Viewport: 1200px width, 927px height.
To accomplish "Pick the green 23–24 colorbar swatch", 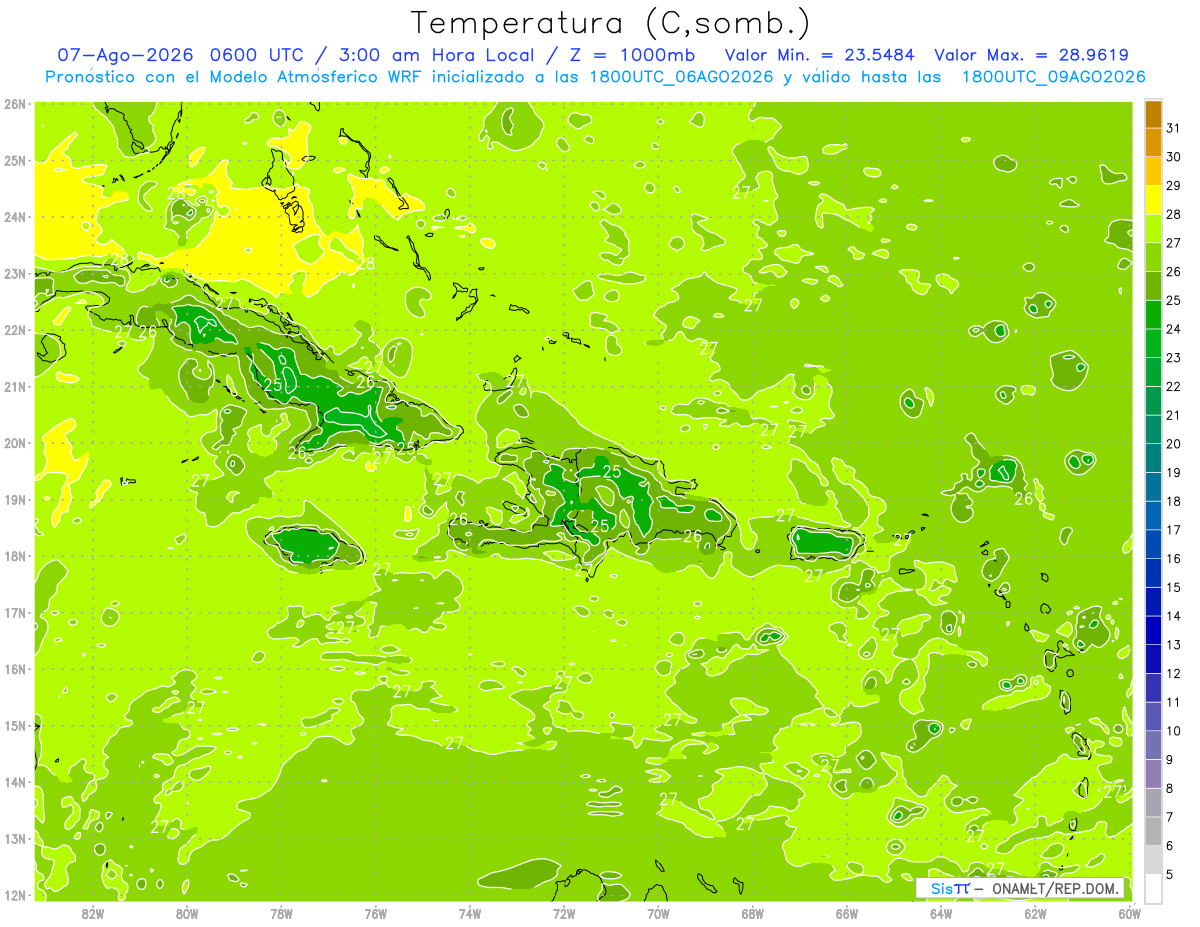I will pyautogui.click(x=1153, y=344).
